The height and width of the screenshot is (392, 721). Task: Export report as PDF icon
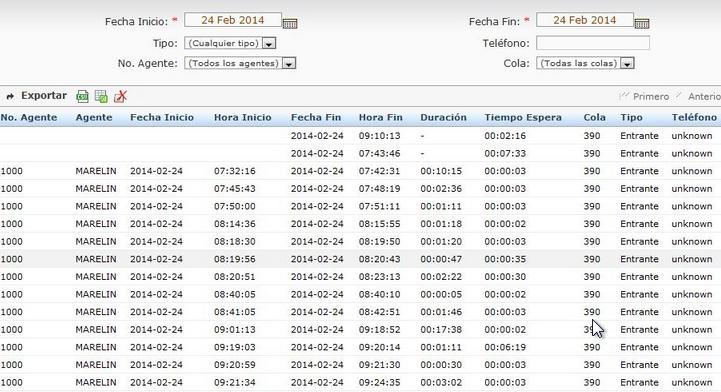coord(120,96)
